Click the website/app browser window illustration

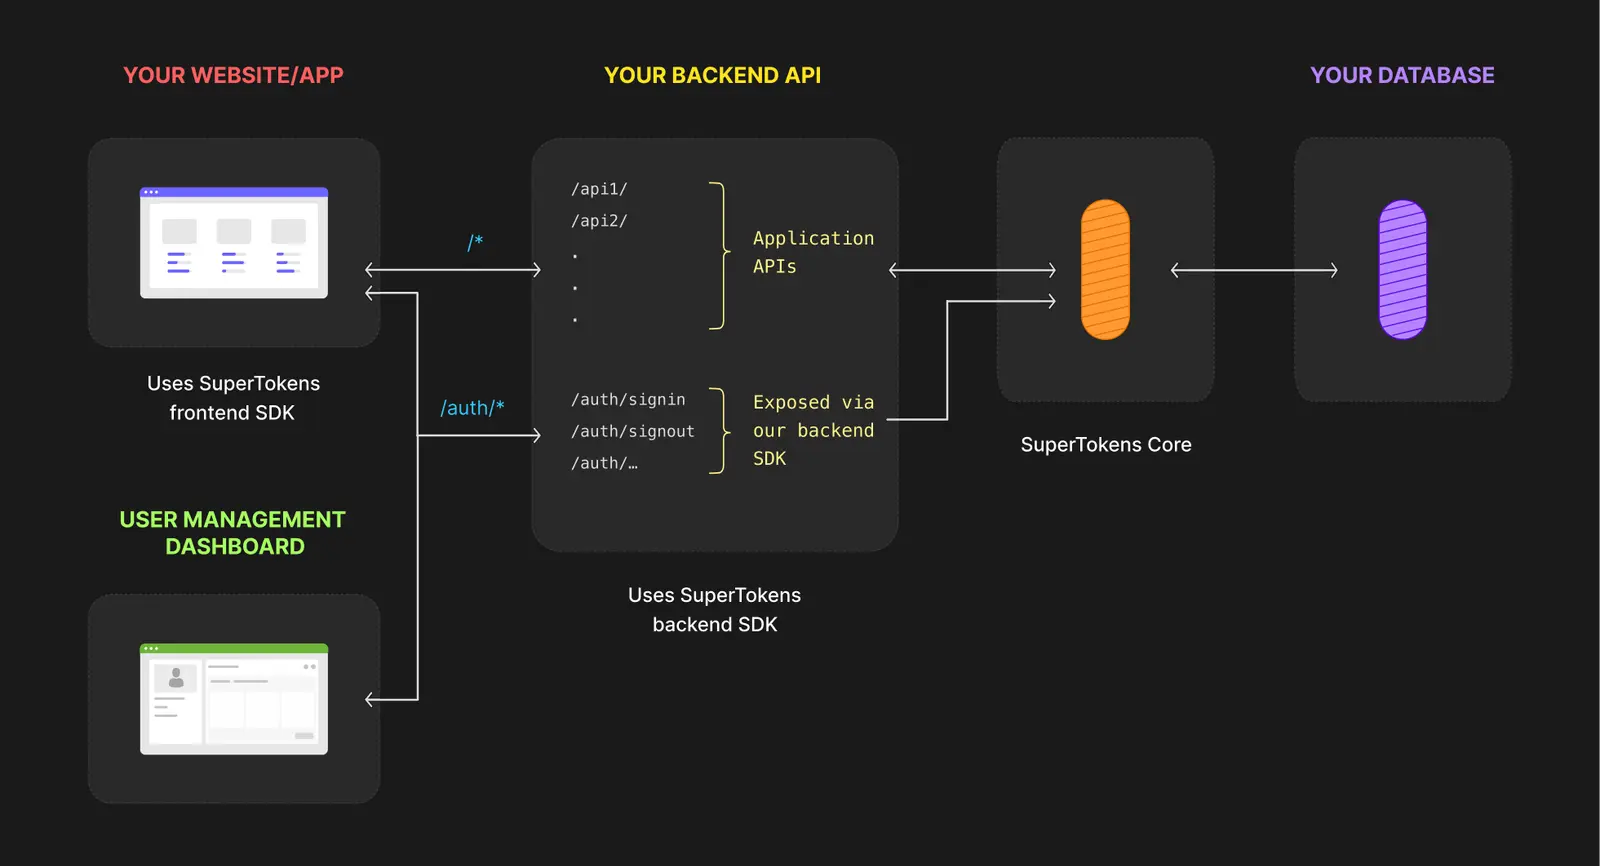click(234, 242)
